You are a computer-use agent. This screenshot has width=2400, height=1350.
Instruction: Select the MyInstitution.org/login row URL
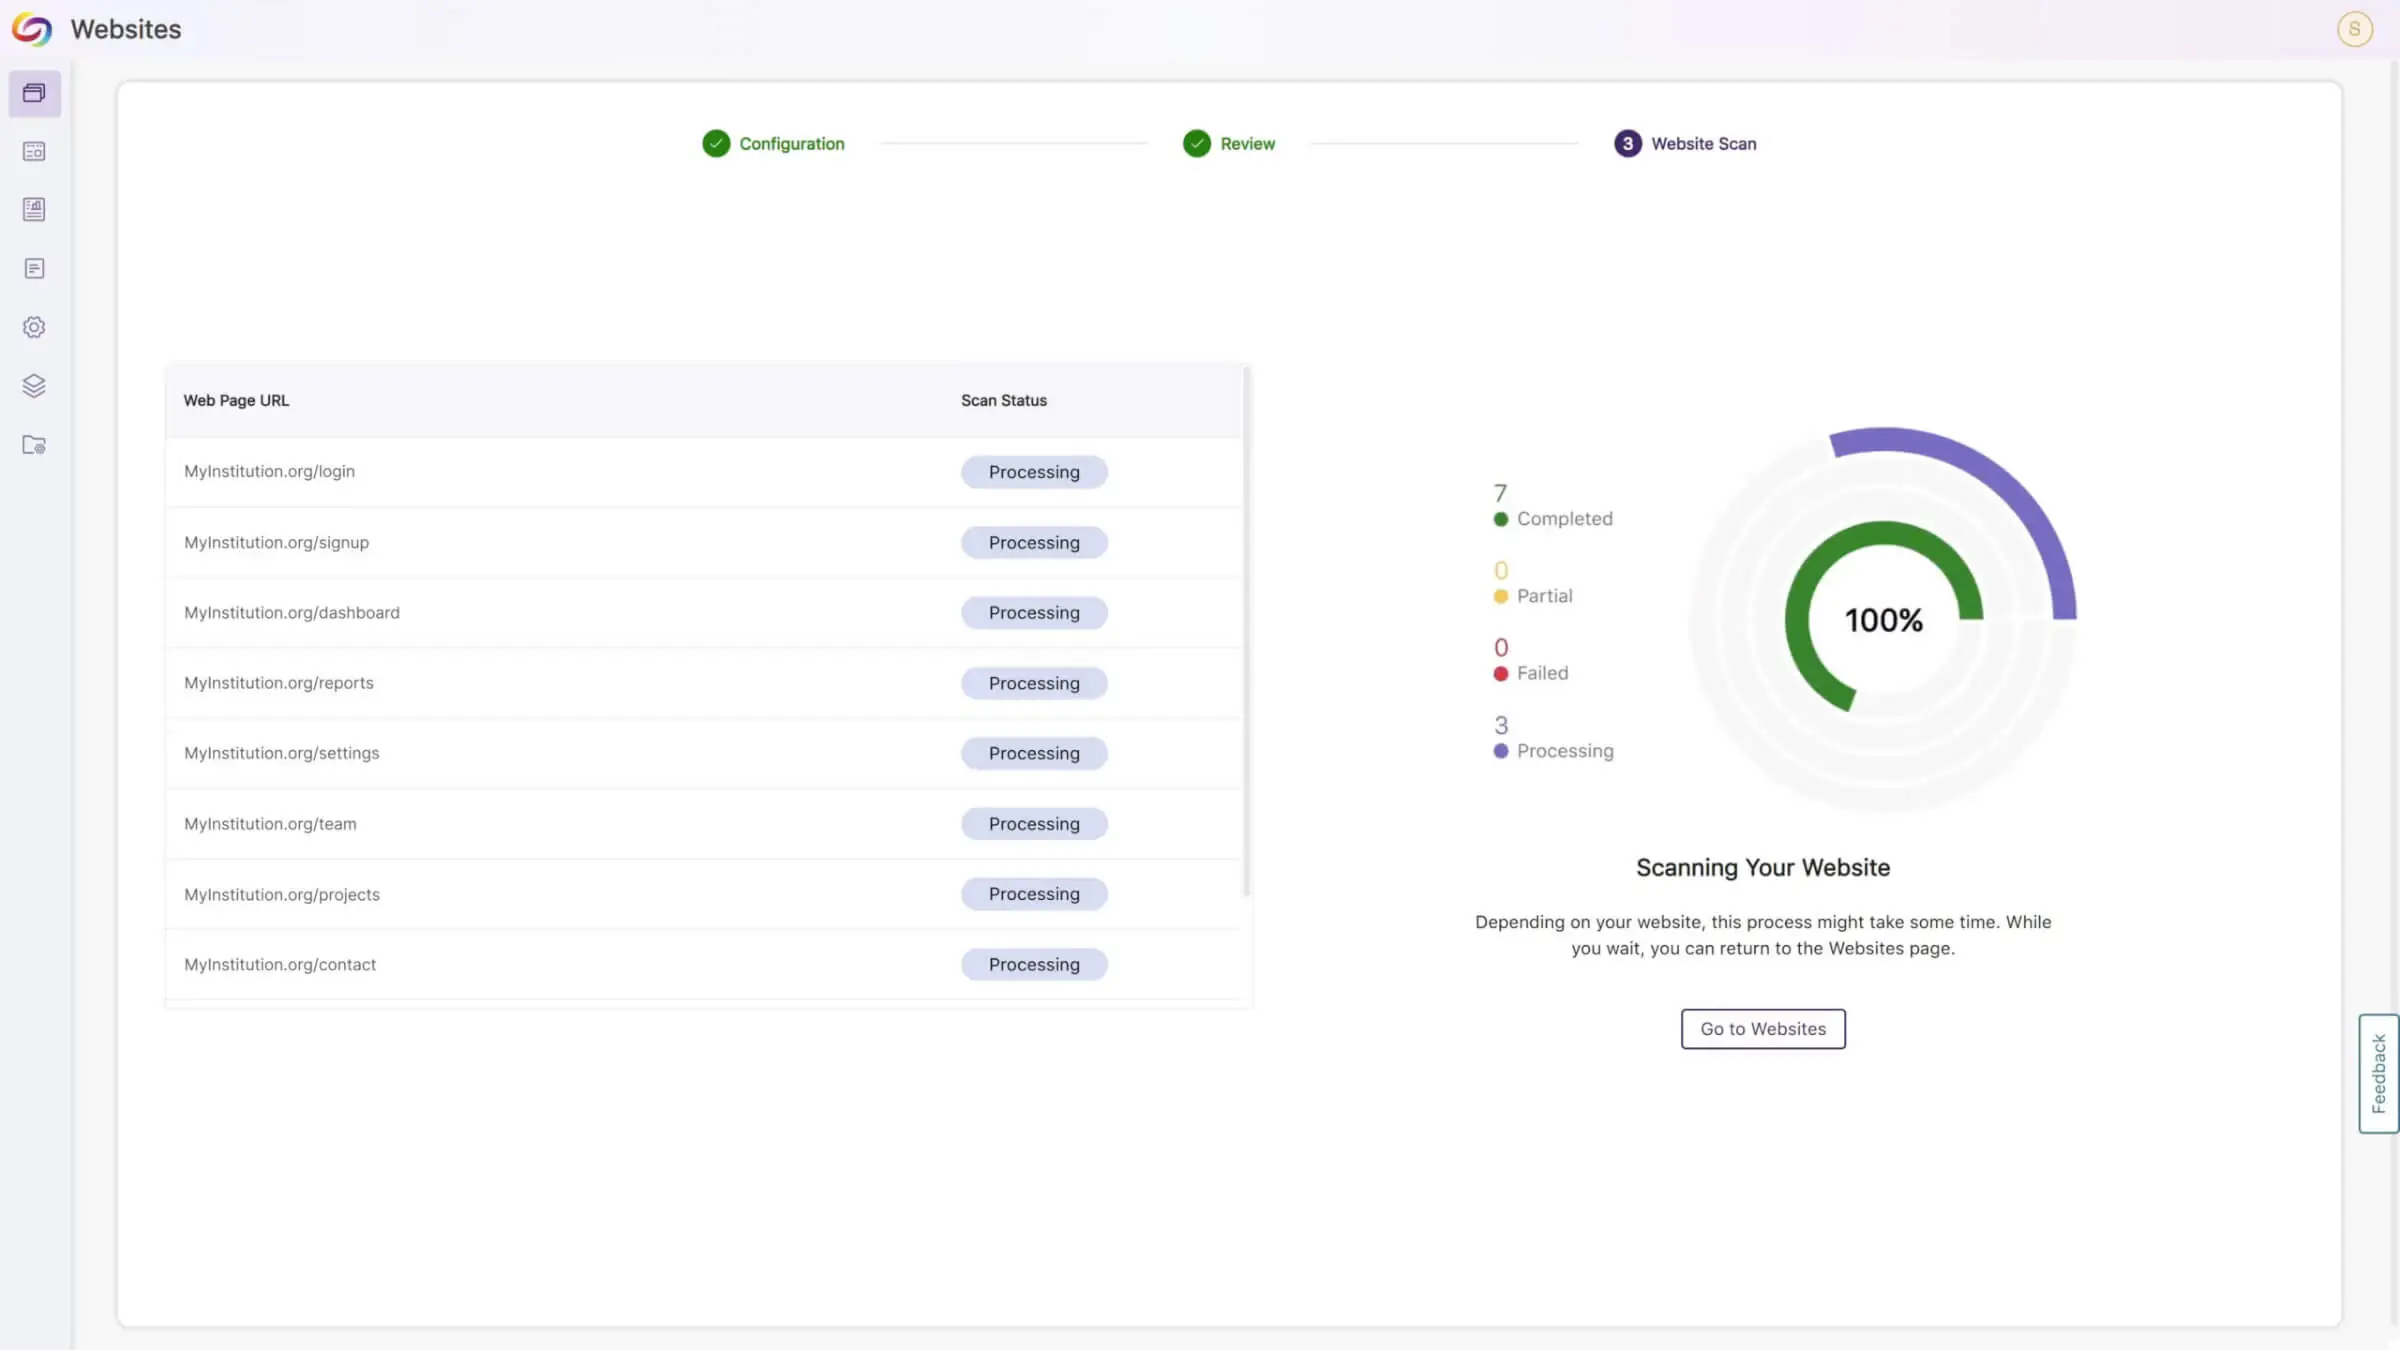[269, 471]
